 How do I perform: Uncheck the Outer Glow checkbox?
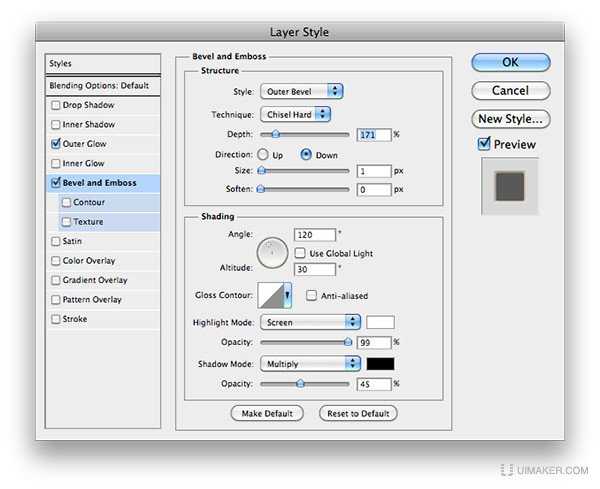55,144
